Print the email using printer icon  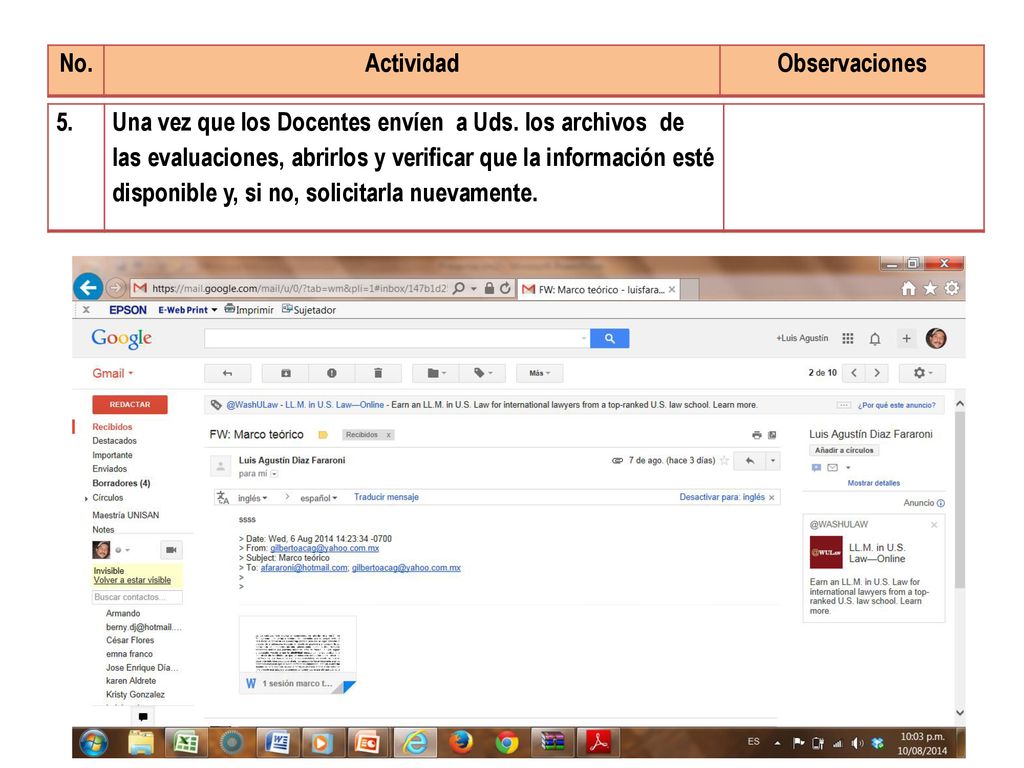756,435
